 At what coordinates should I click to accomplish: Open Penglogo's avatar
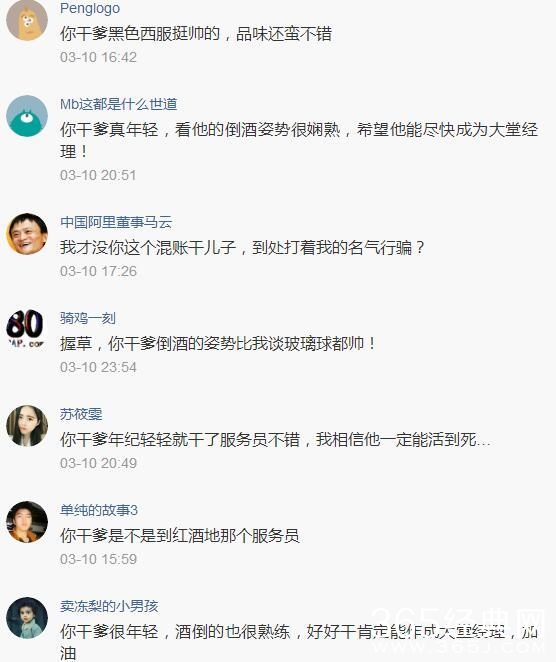coord(27,20)
